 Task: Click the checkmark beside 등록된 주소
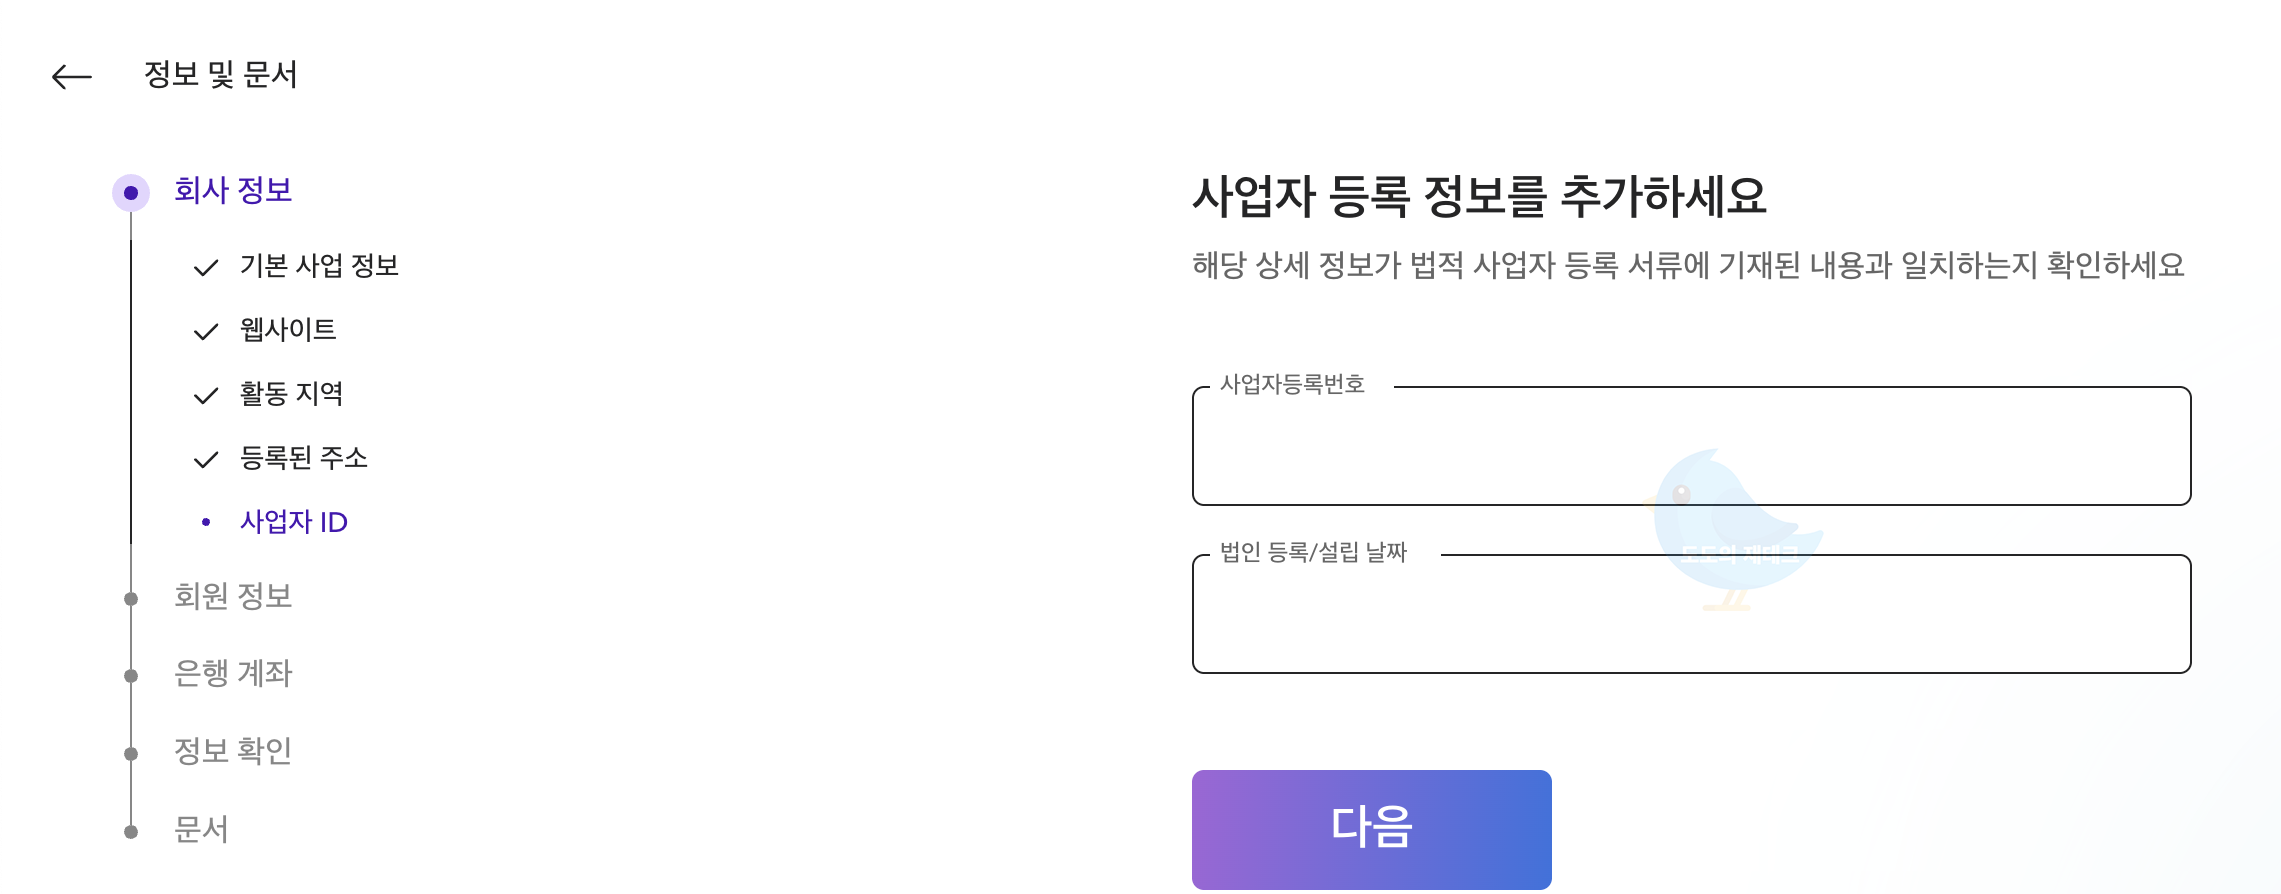click(205, 458)
